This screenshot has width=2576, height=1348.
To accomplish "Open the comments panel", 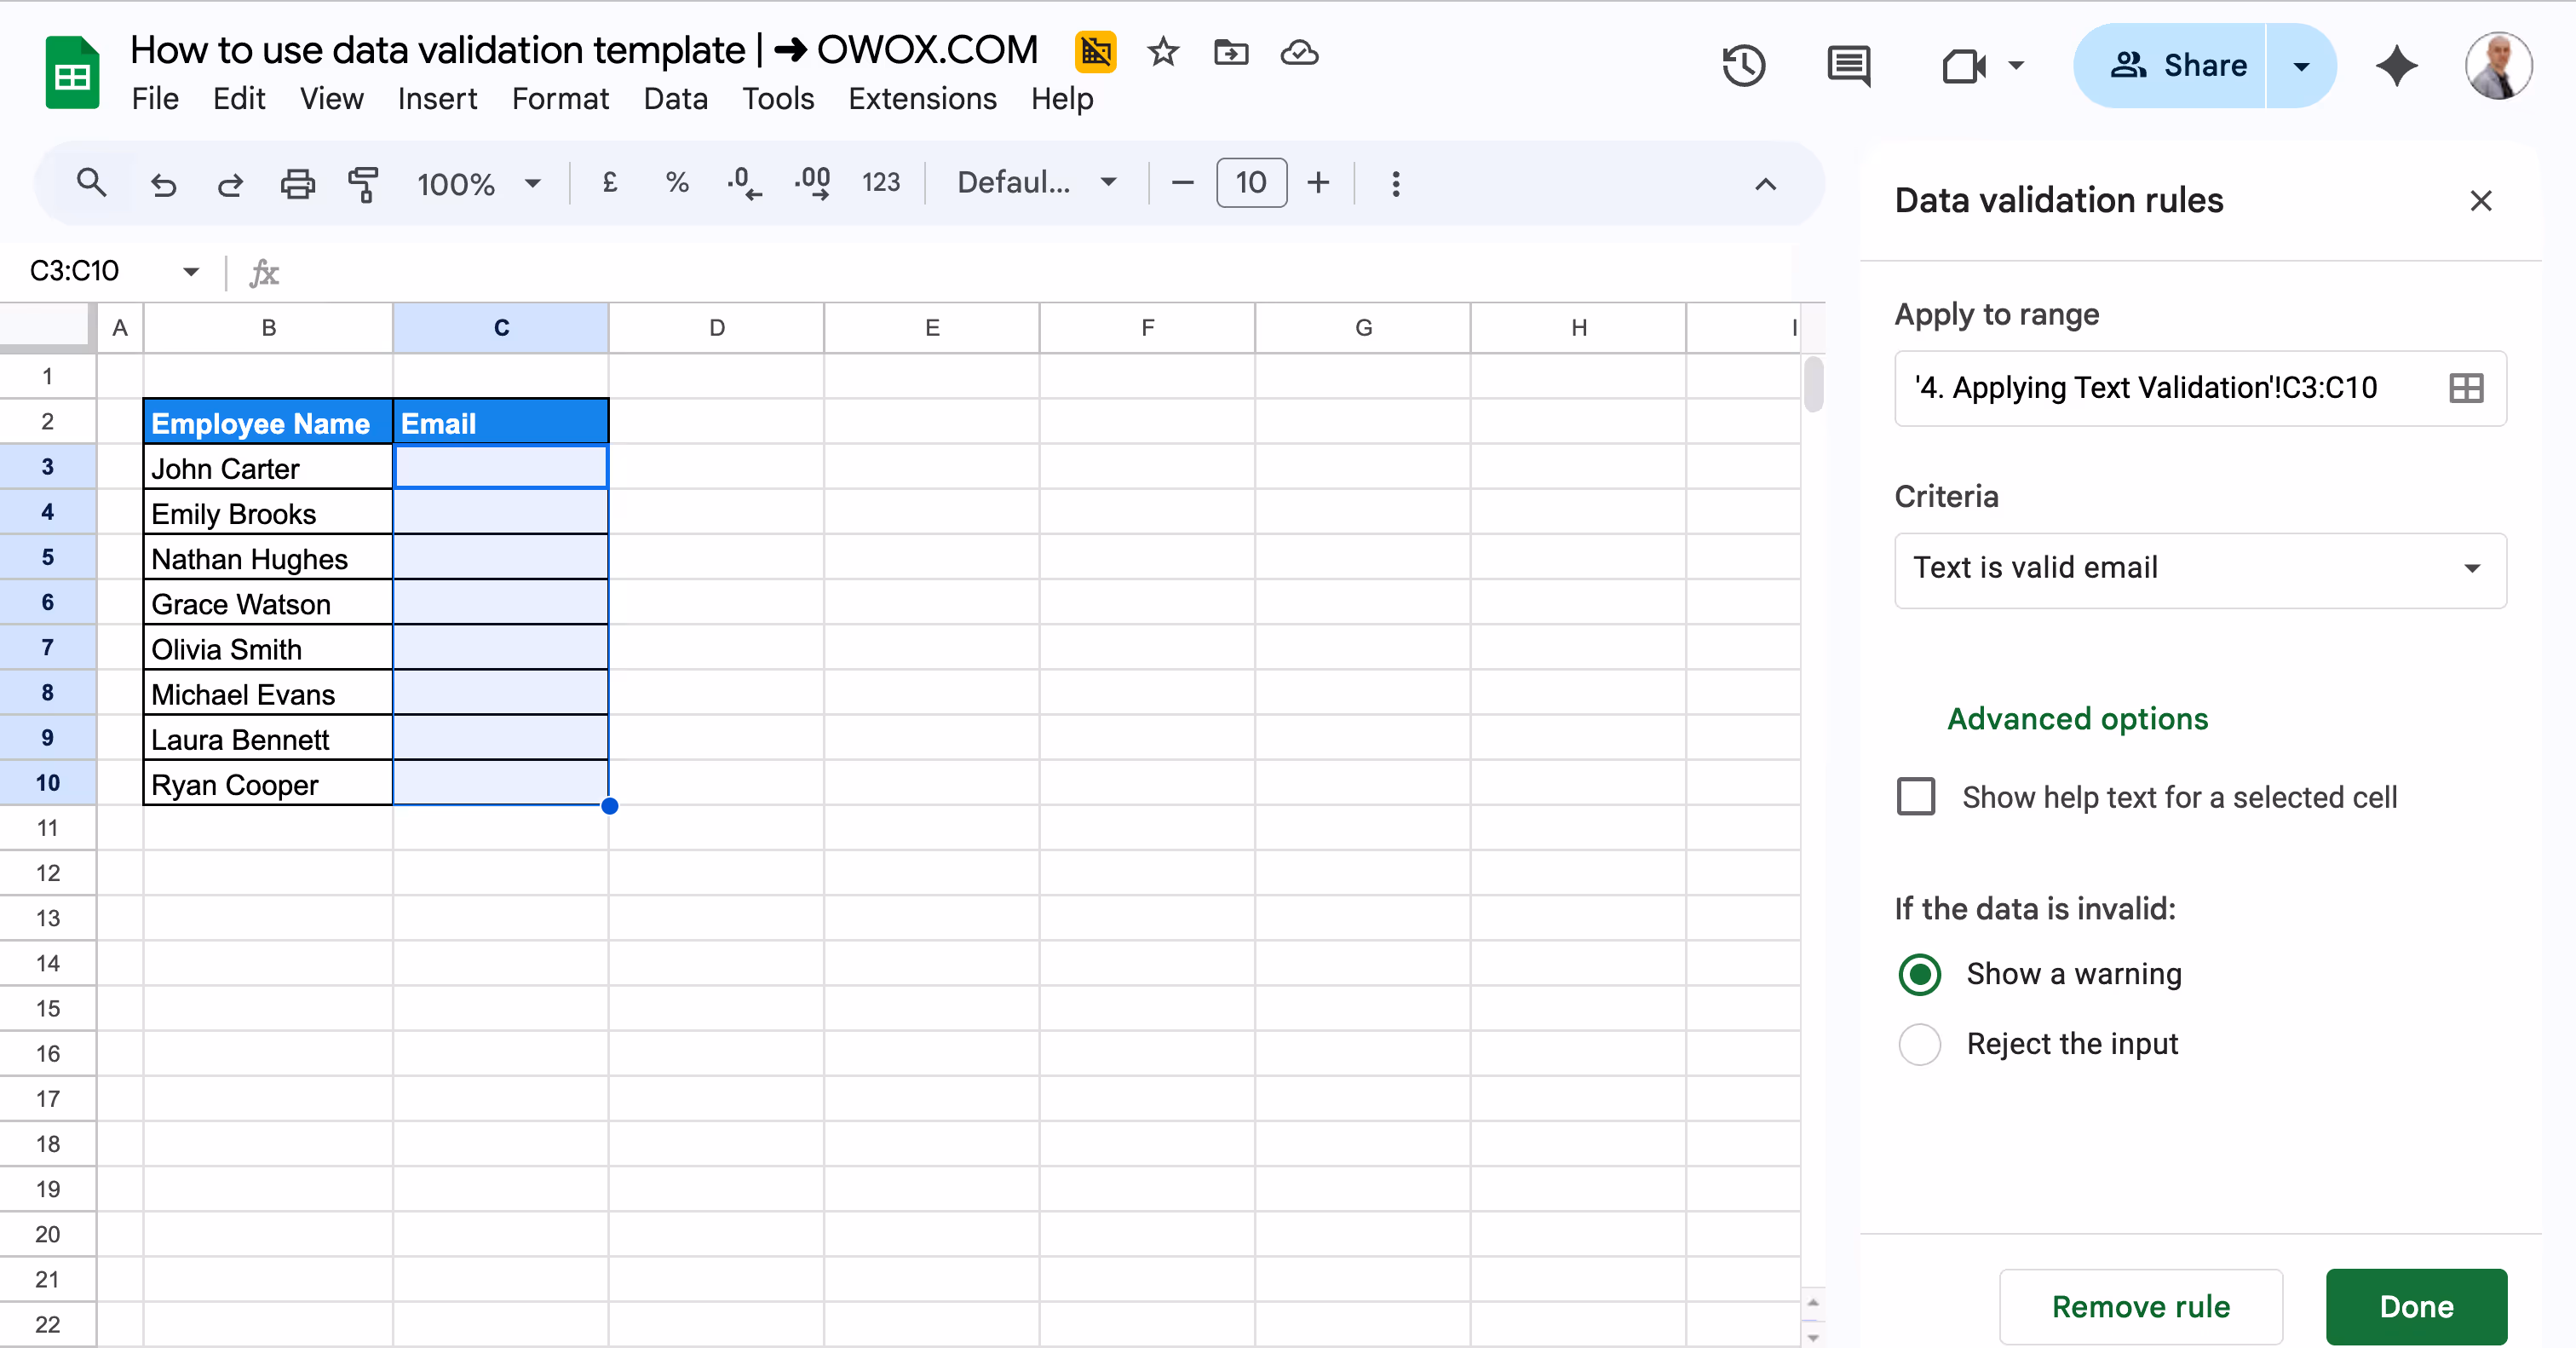I will point(1847,66).
